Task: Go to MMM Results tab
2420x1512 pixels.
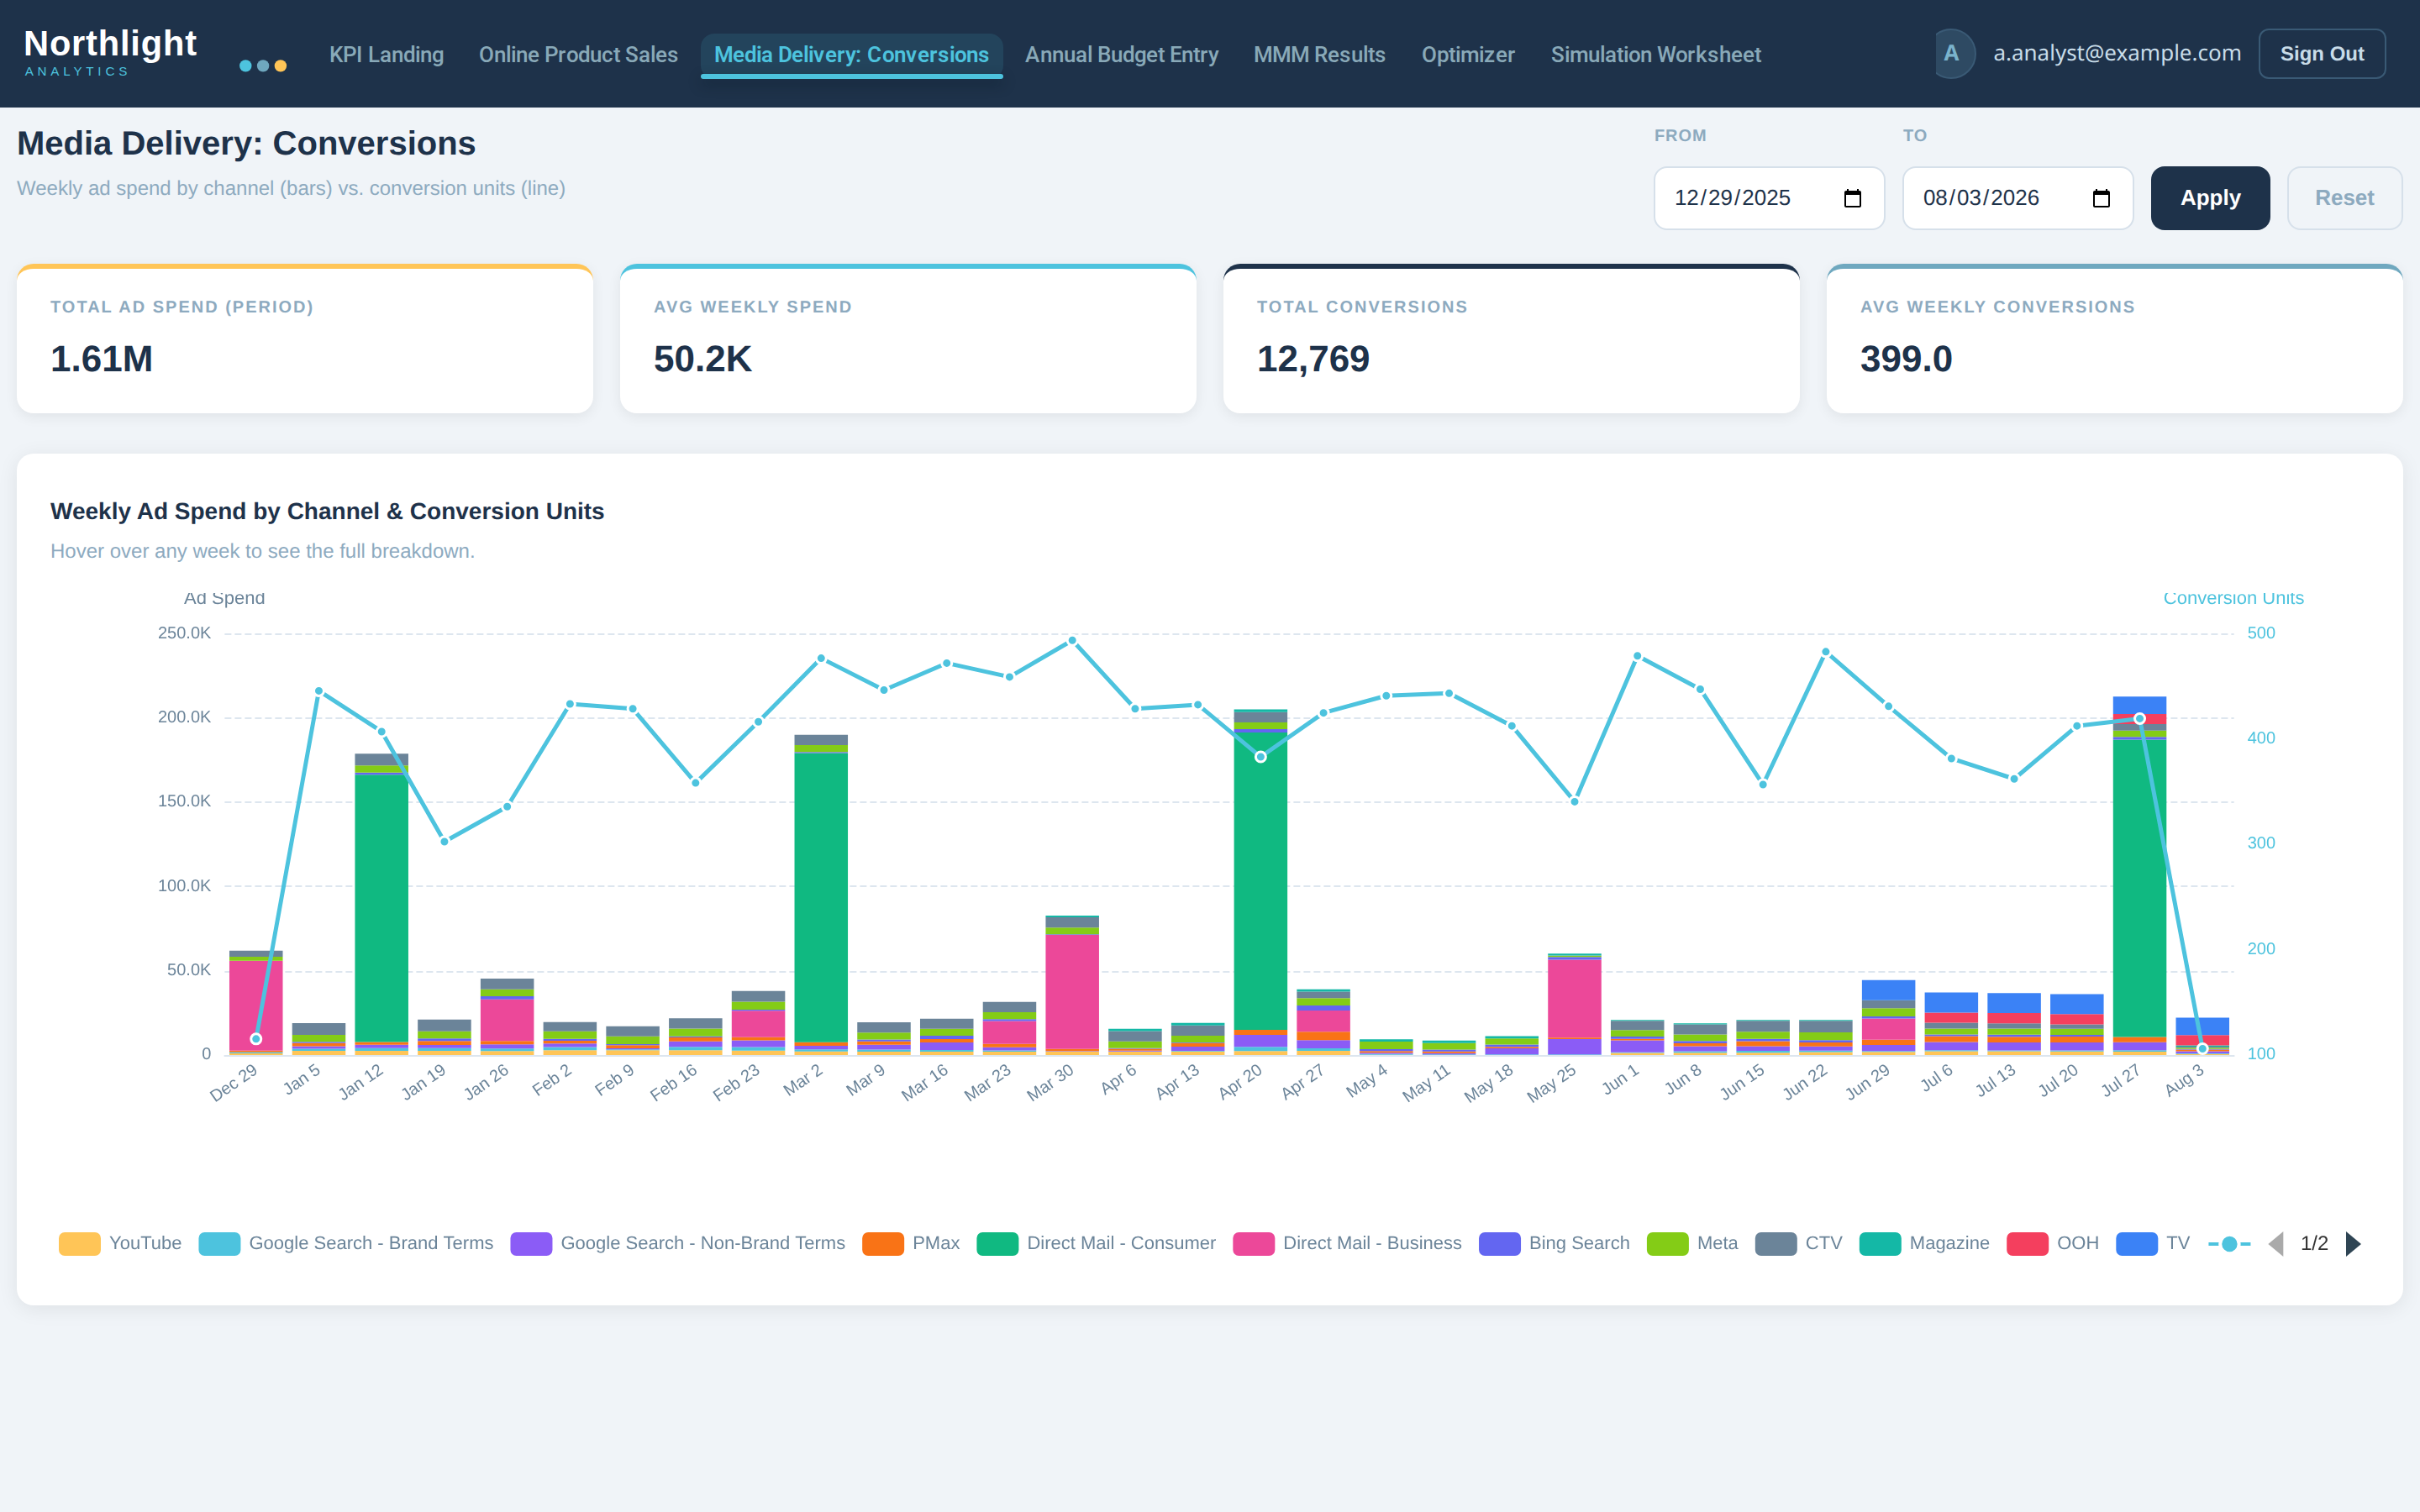Action: point(1319,55)
